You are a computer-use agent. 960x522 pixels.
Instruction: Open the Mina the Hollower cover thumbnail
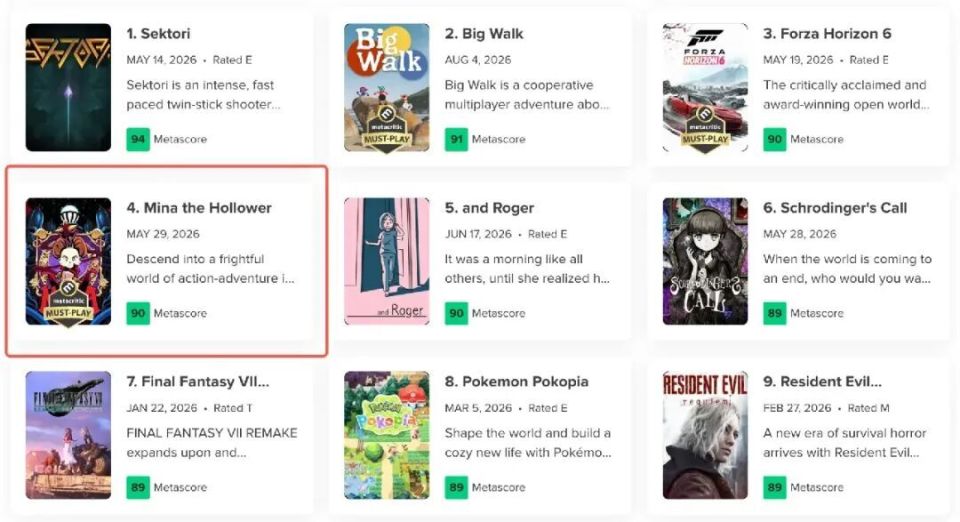point(68,261)
